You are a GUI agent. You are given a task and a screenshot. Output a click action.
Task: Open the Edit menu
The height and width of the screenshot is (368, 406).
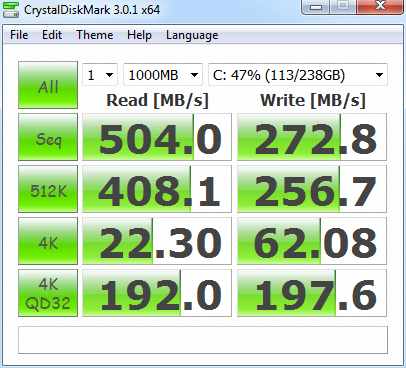(52, 35)
